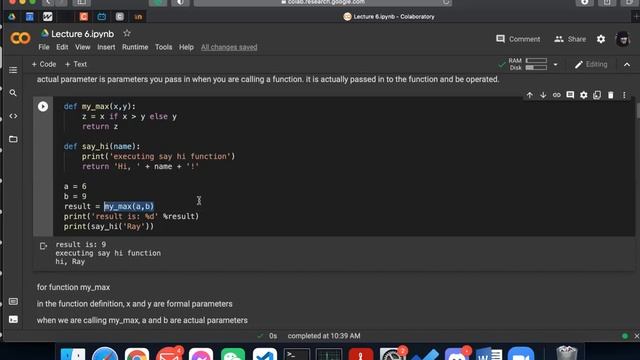Open the Insert menu
Image resolution: width=640 pixels, height=360 pixels.
click(106, 47)
